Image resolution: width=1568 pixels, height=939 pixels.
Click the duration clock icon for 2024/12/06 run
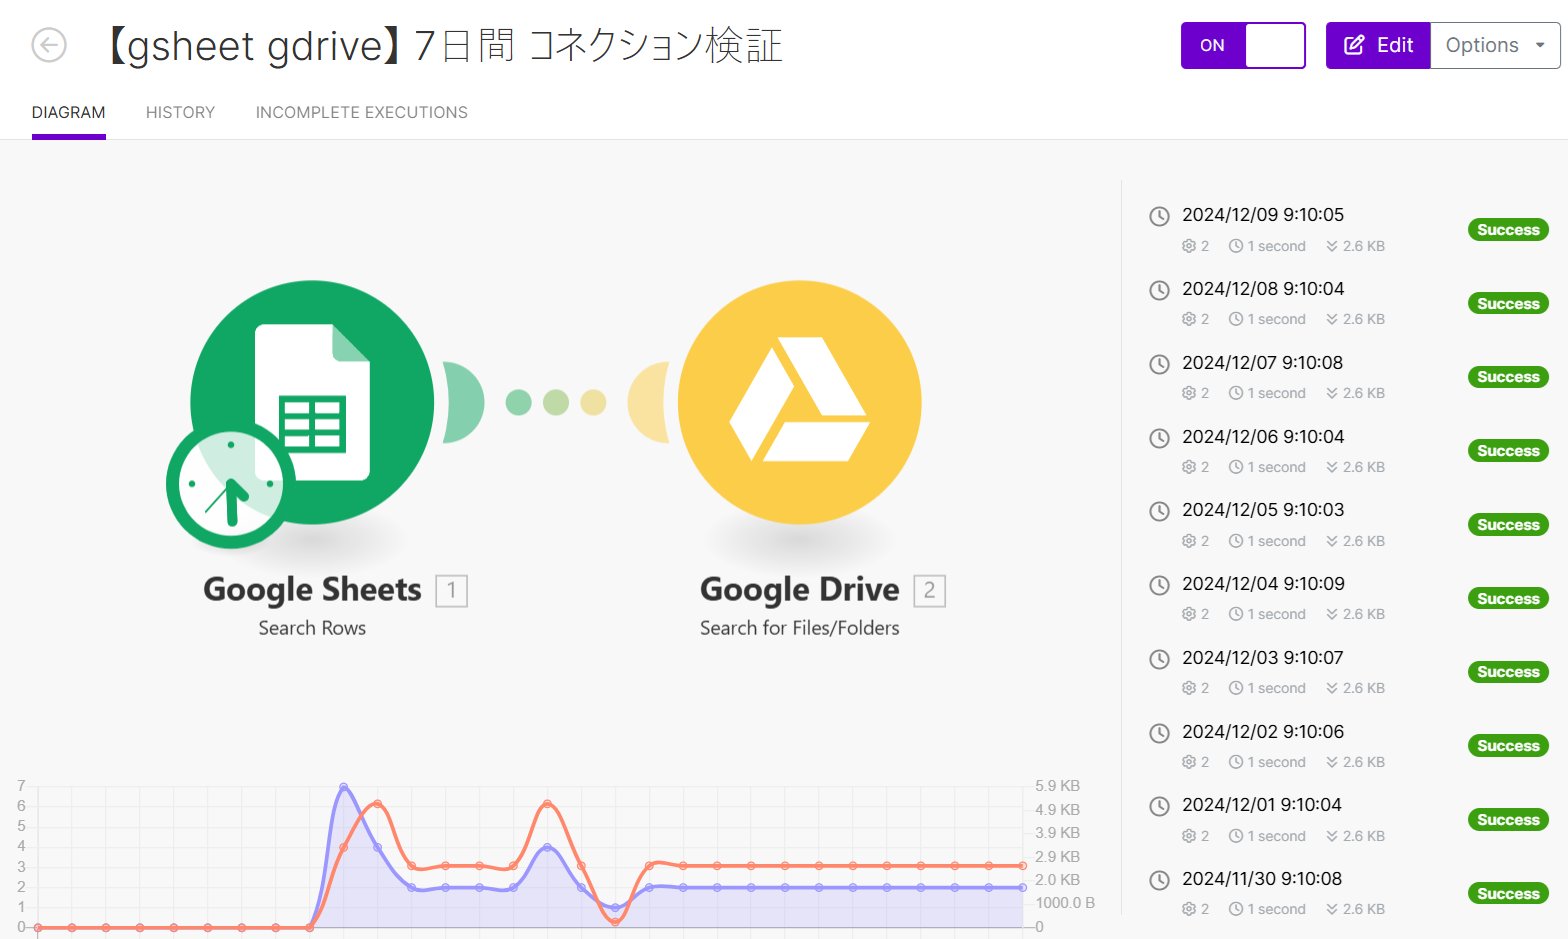coord(1236,467)
